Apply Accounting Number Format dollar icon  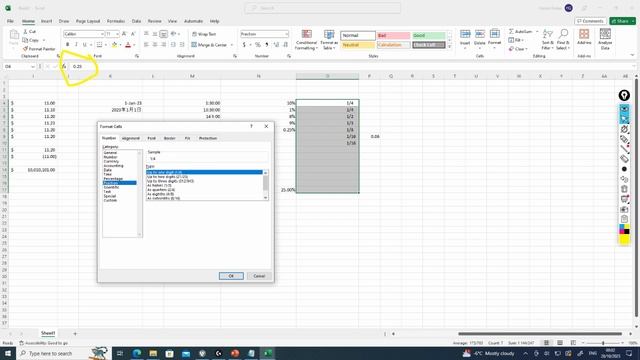coord(244,45)
